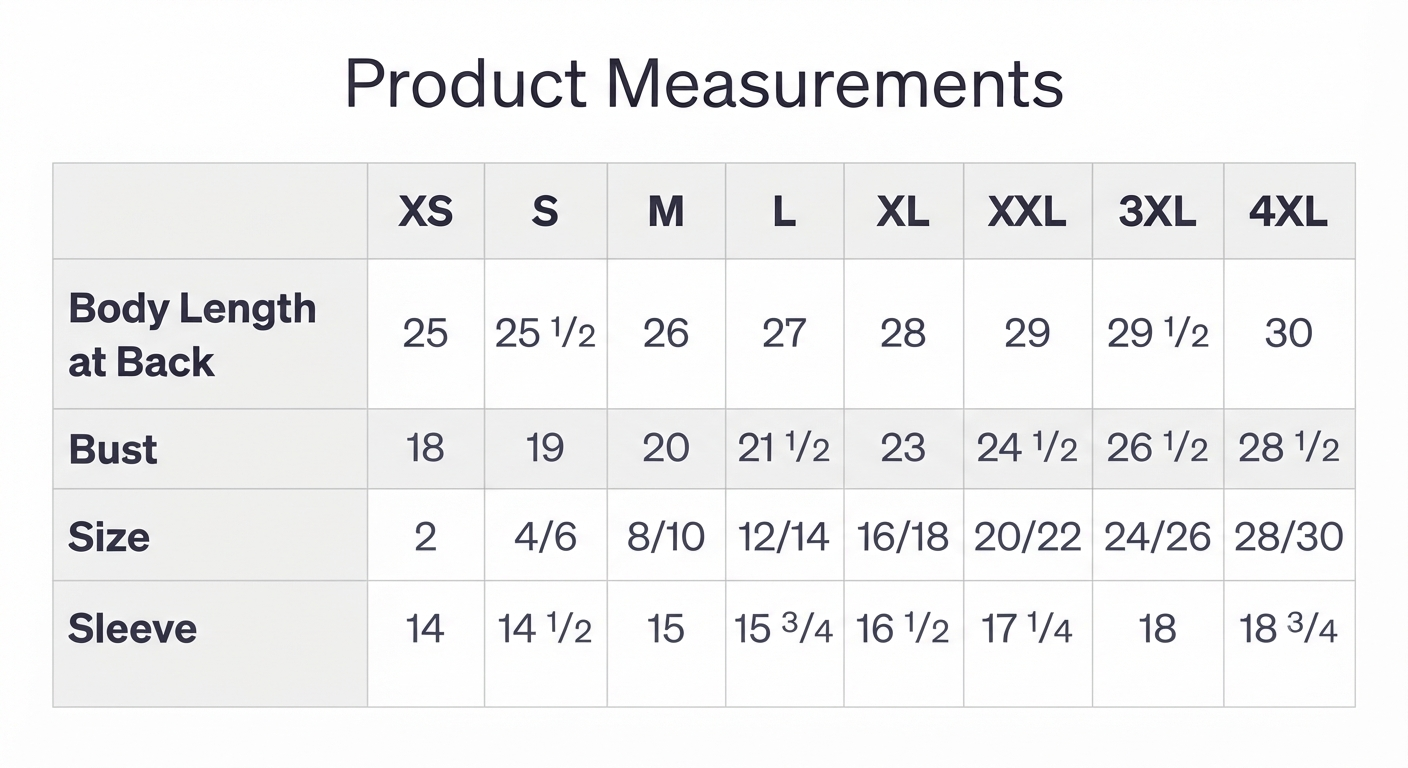This screenshot has height=768, width=1408.
Task: Select the 4XL column header
Action: (1288, 212)
